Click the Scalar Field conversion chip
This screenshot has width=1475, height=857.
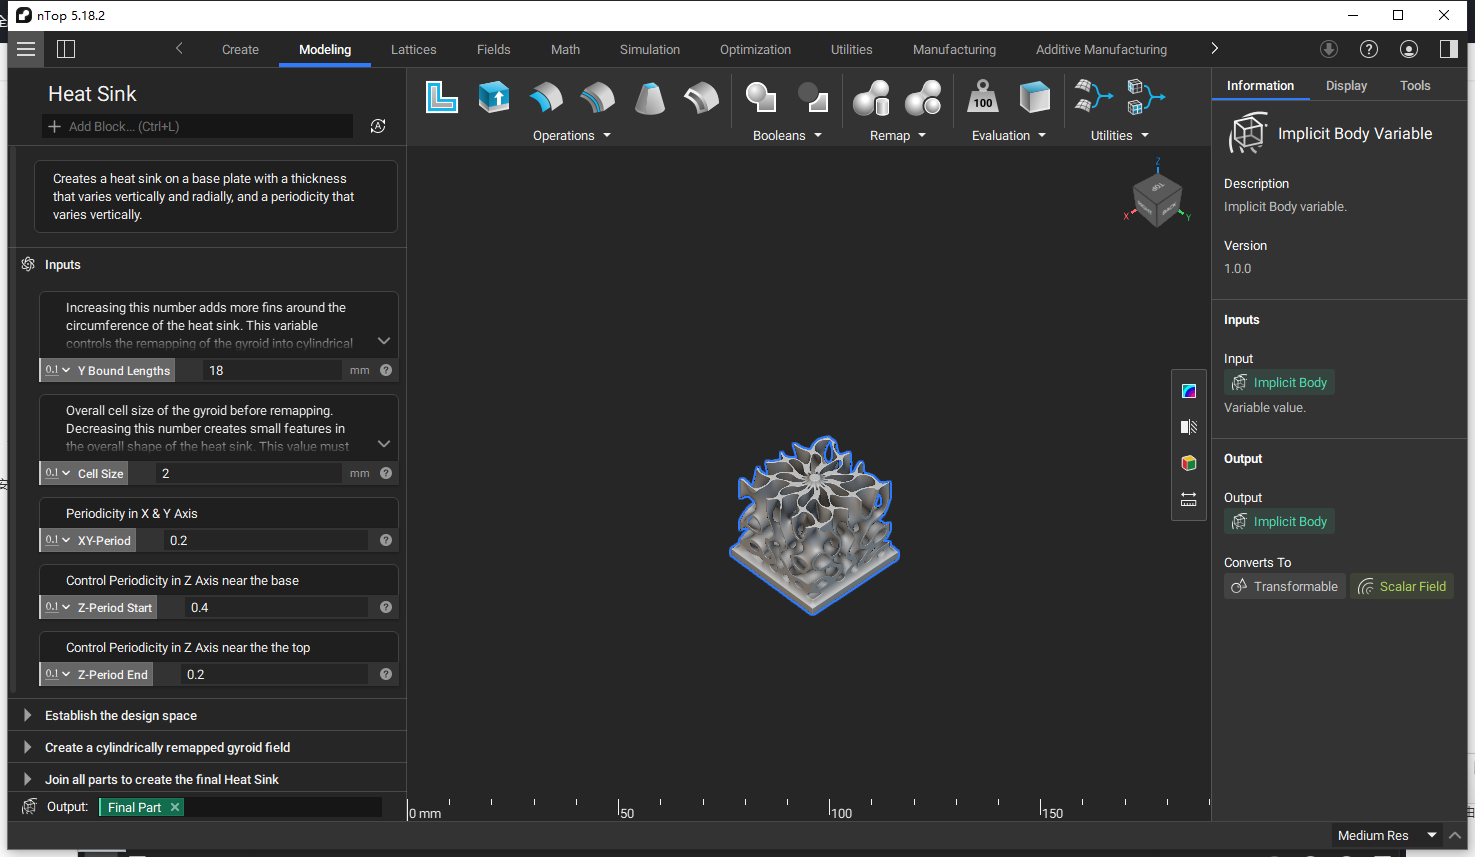coord(1402,586)
